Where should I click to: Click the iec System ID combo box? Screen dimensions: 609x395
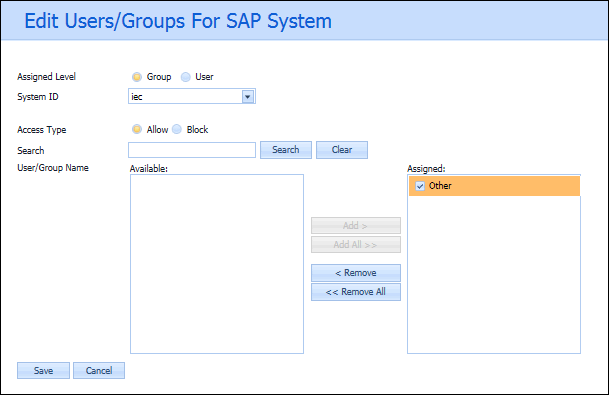click(192, 96)
